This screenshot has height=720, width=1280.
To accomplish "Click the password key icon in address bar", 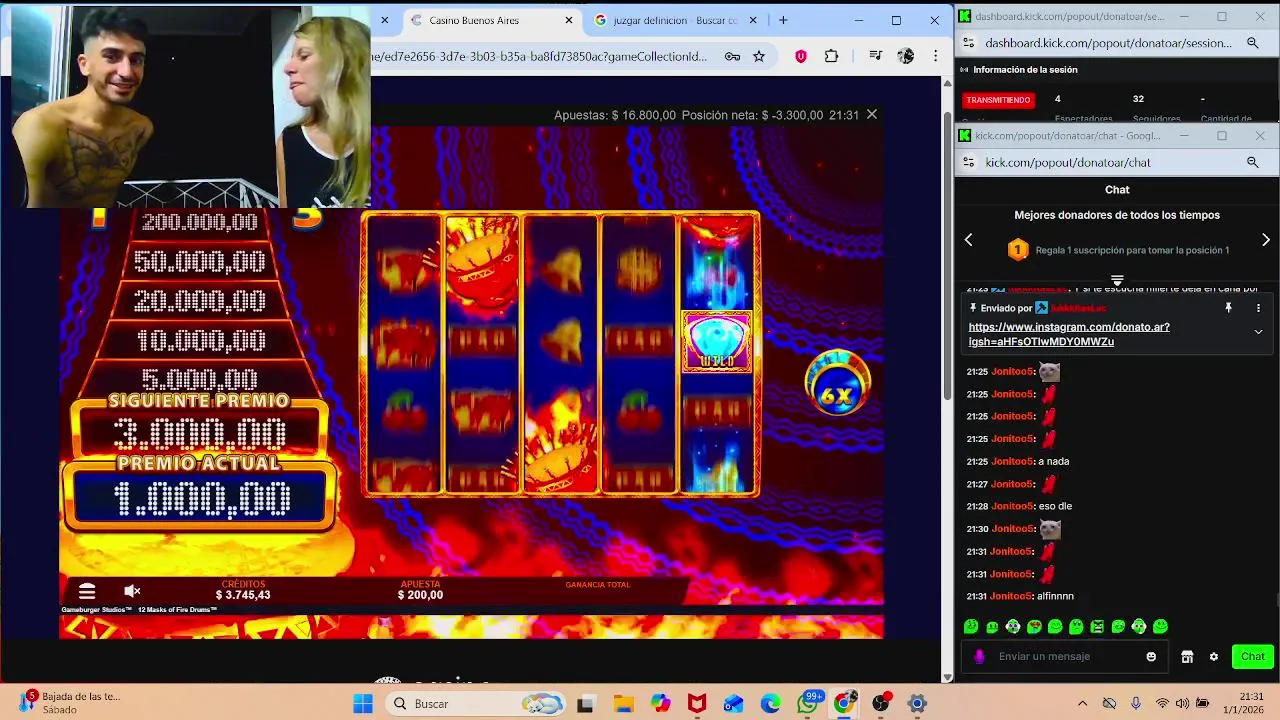I will 732,56.
